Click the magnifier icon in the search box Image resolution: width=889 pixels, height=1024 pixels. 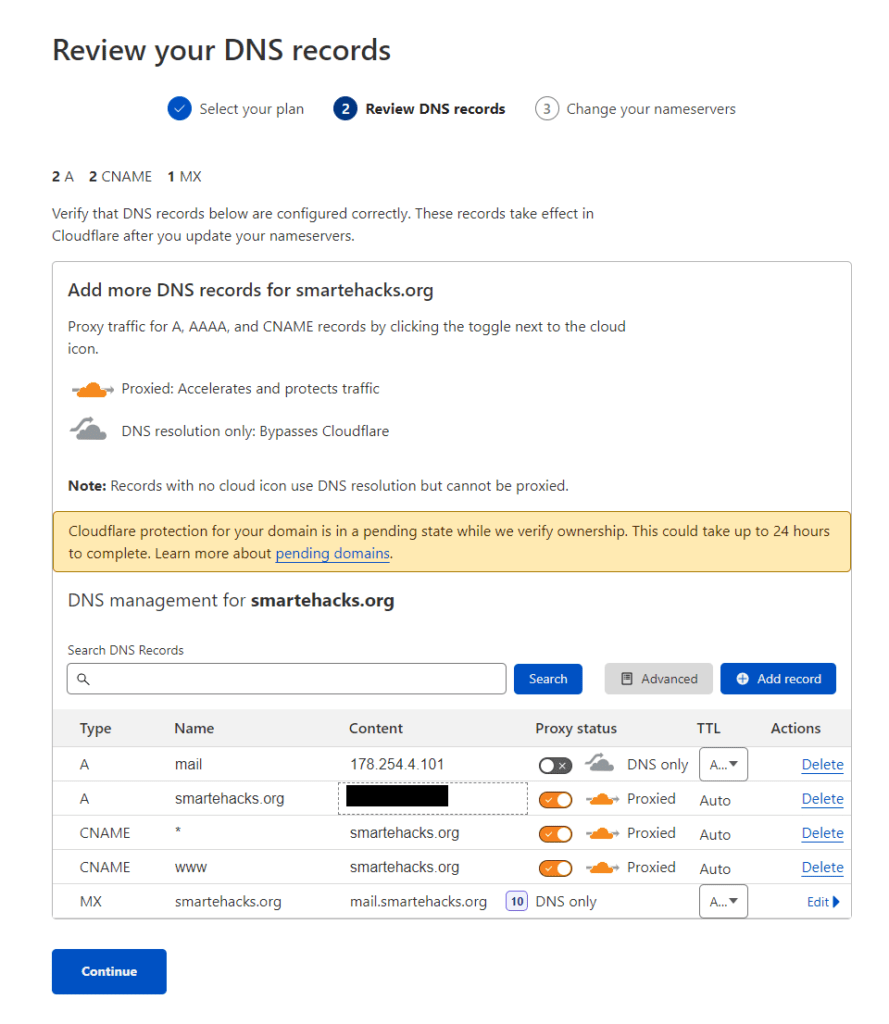[83, 679]
